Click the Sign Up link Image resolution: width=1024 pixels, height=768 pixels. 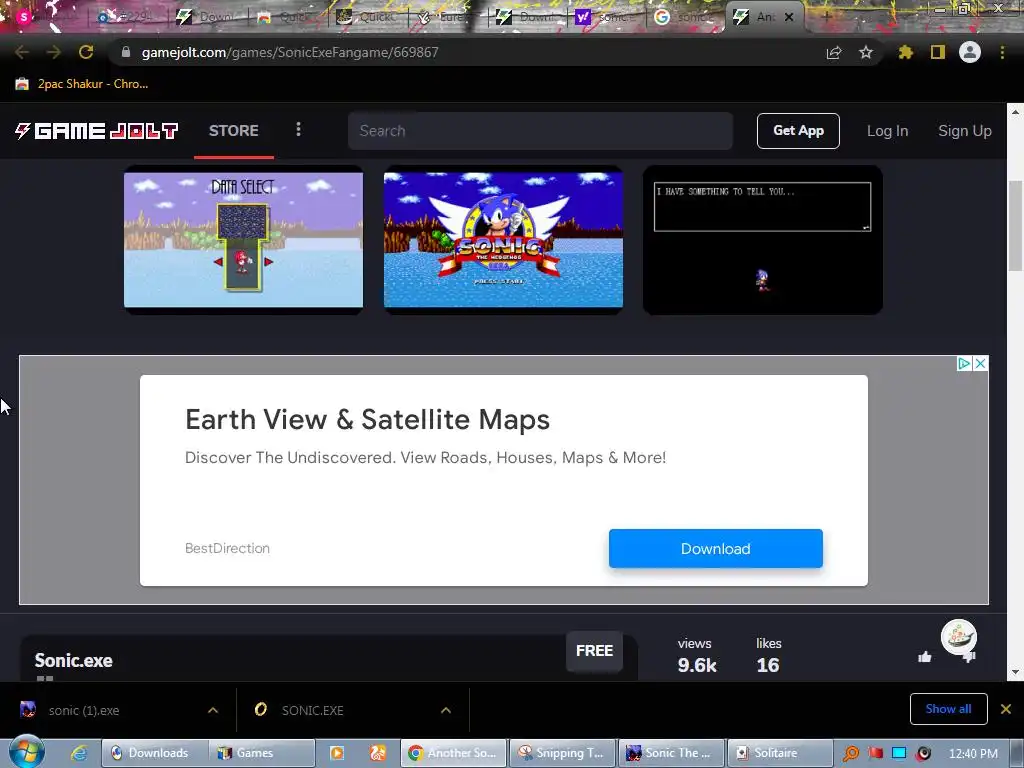965,131
